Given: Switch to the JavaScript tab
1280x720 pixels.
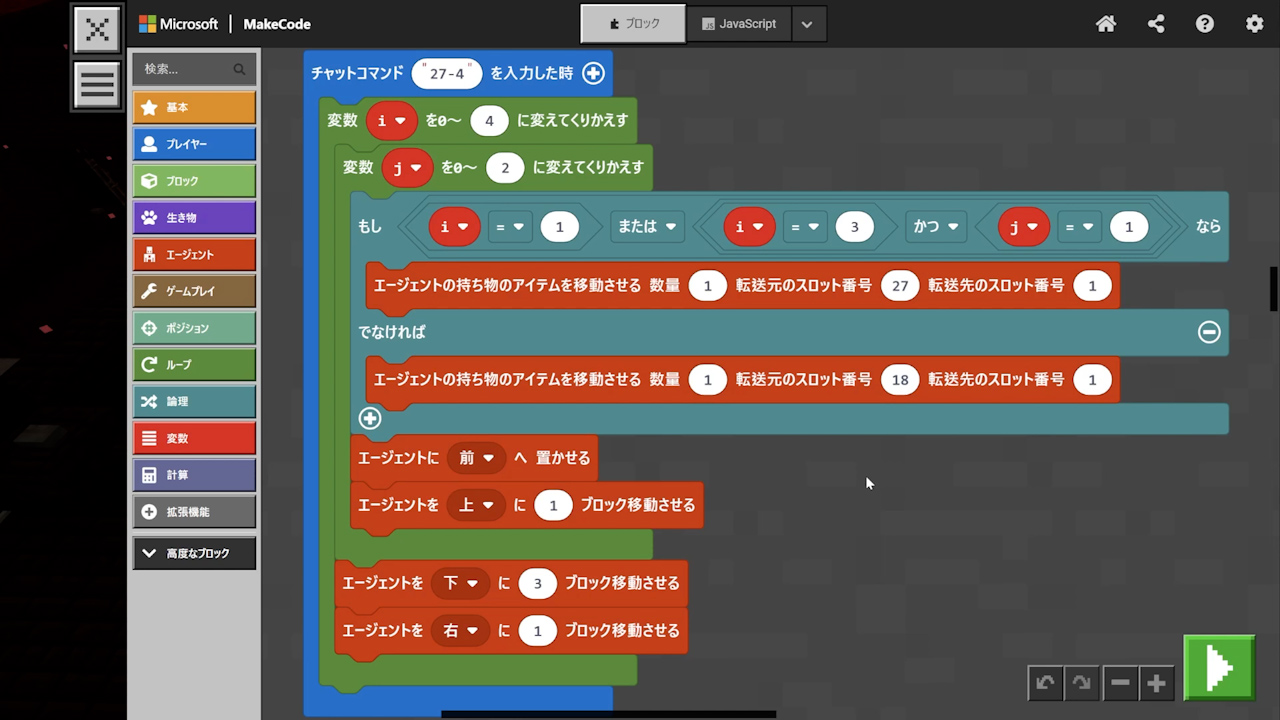Looking at the screenshot, I should [x=739, y=24].
